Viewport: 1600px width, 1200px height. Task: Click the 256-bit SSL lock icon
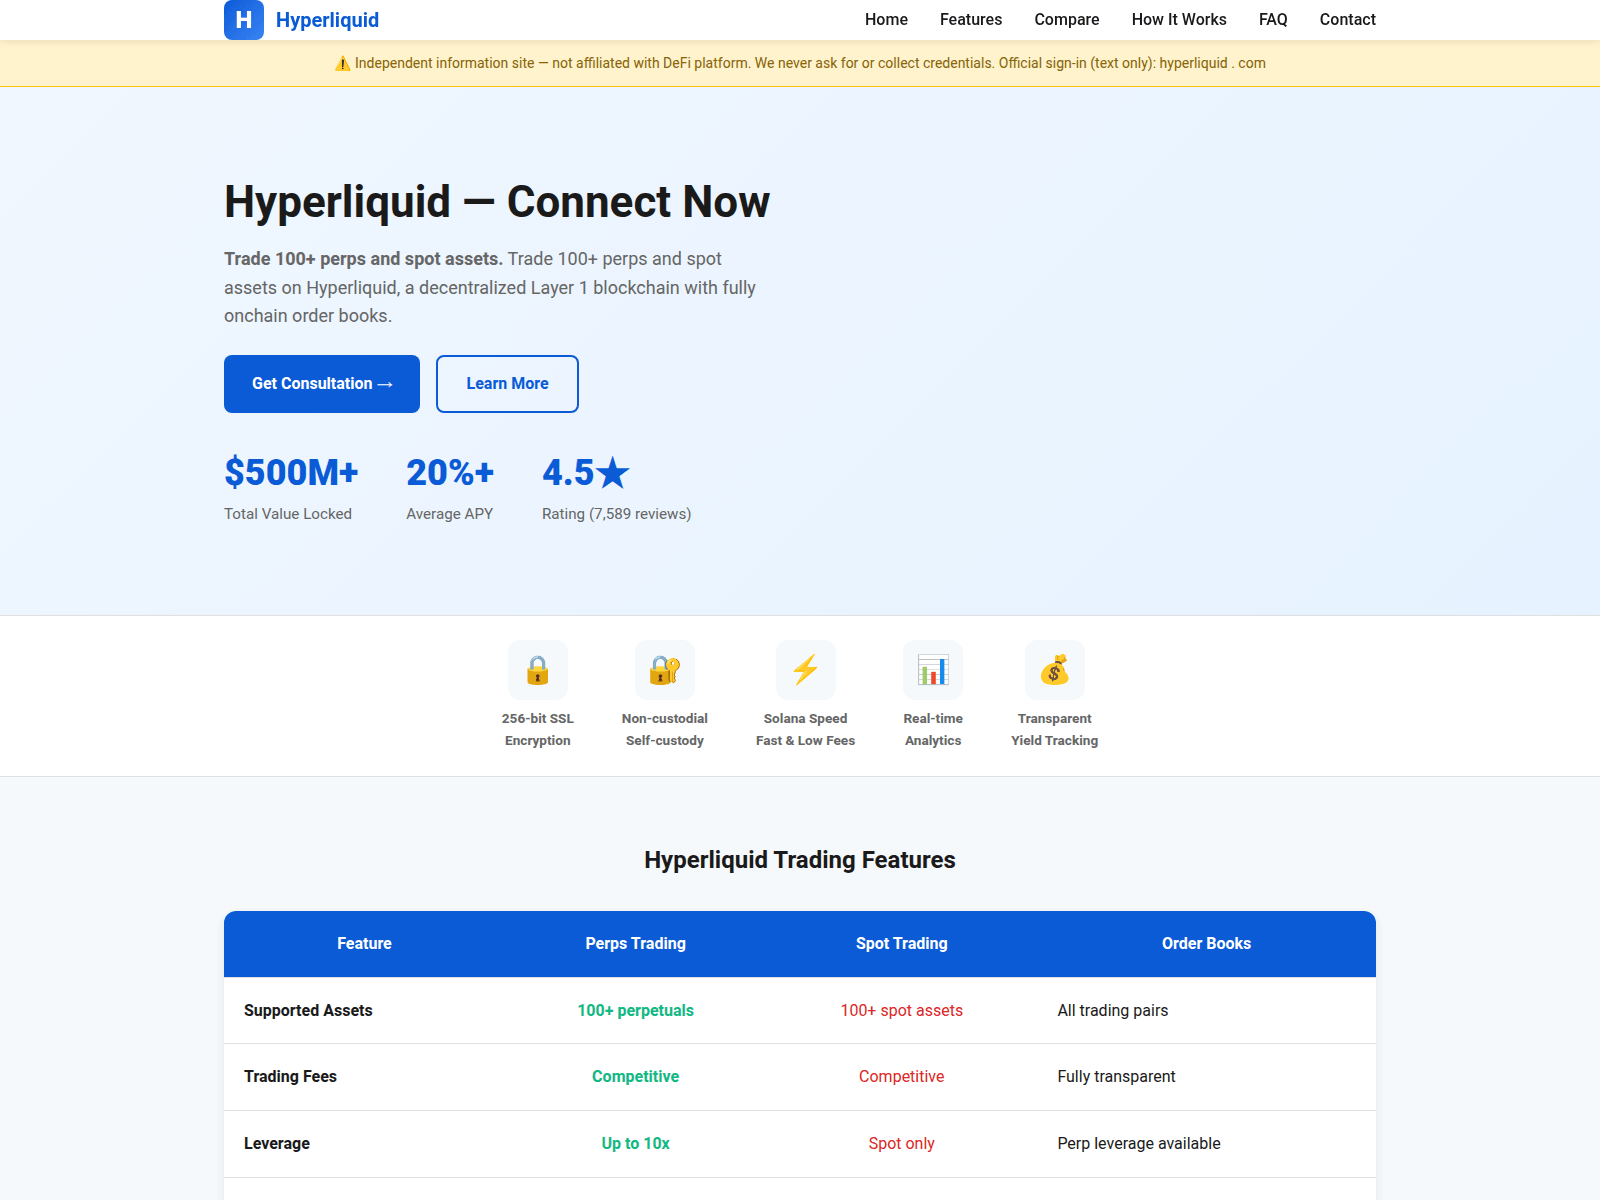538,670
